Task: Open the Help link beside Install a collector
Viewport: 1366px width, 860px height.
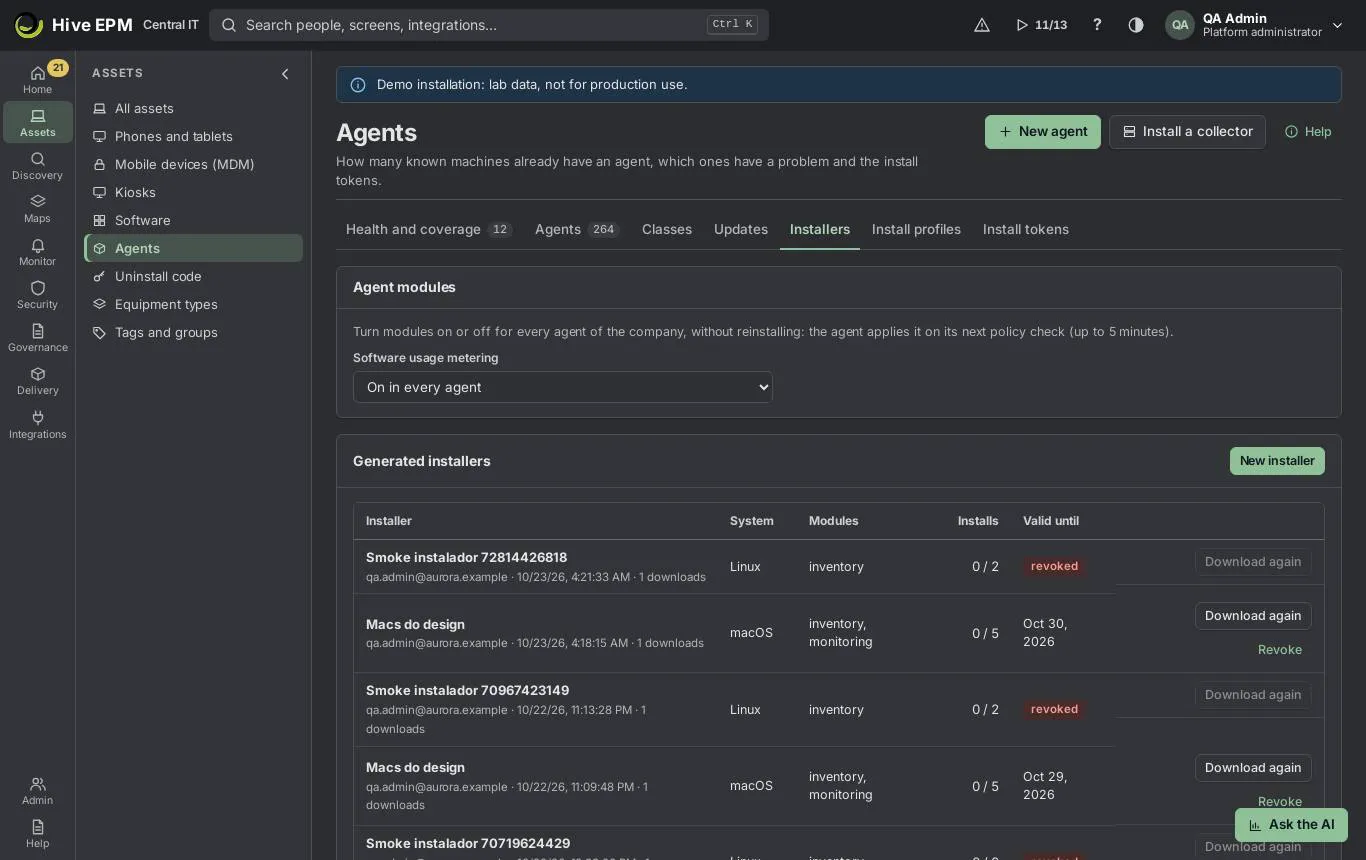Action: pos(1308,132)
